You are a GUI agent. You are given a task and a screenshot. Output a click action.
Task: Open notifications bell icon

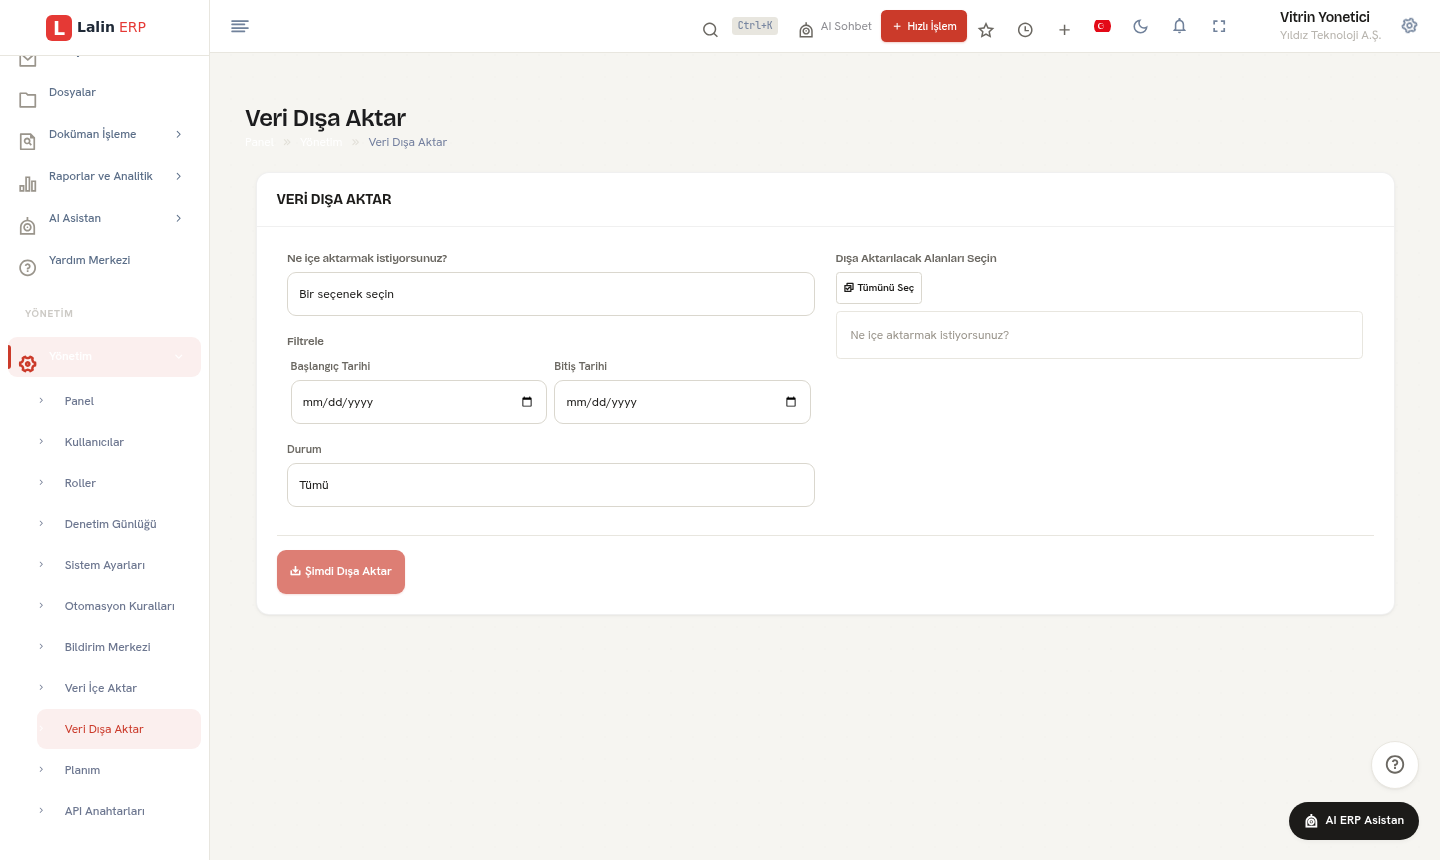[x=1180, y=26]
